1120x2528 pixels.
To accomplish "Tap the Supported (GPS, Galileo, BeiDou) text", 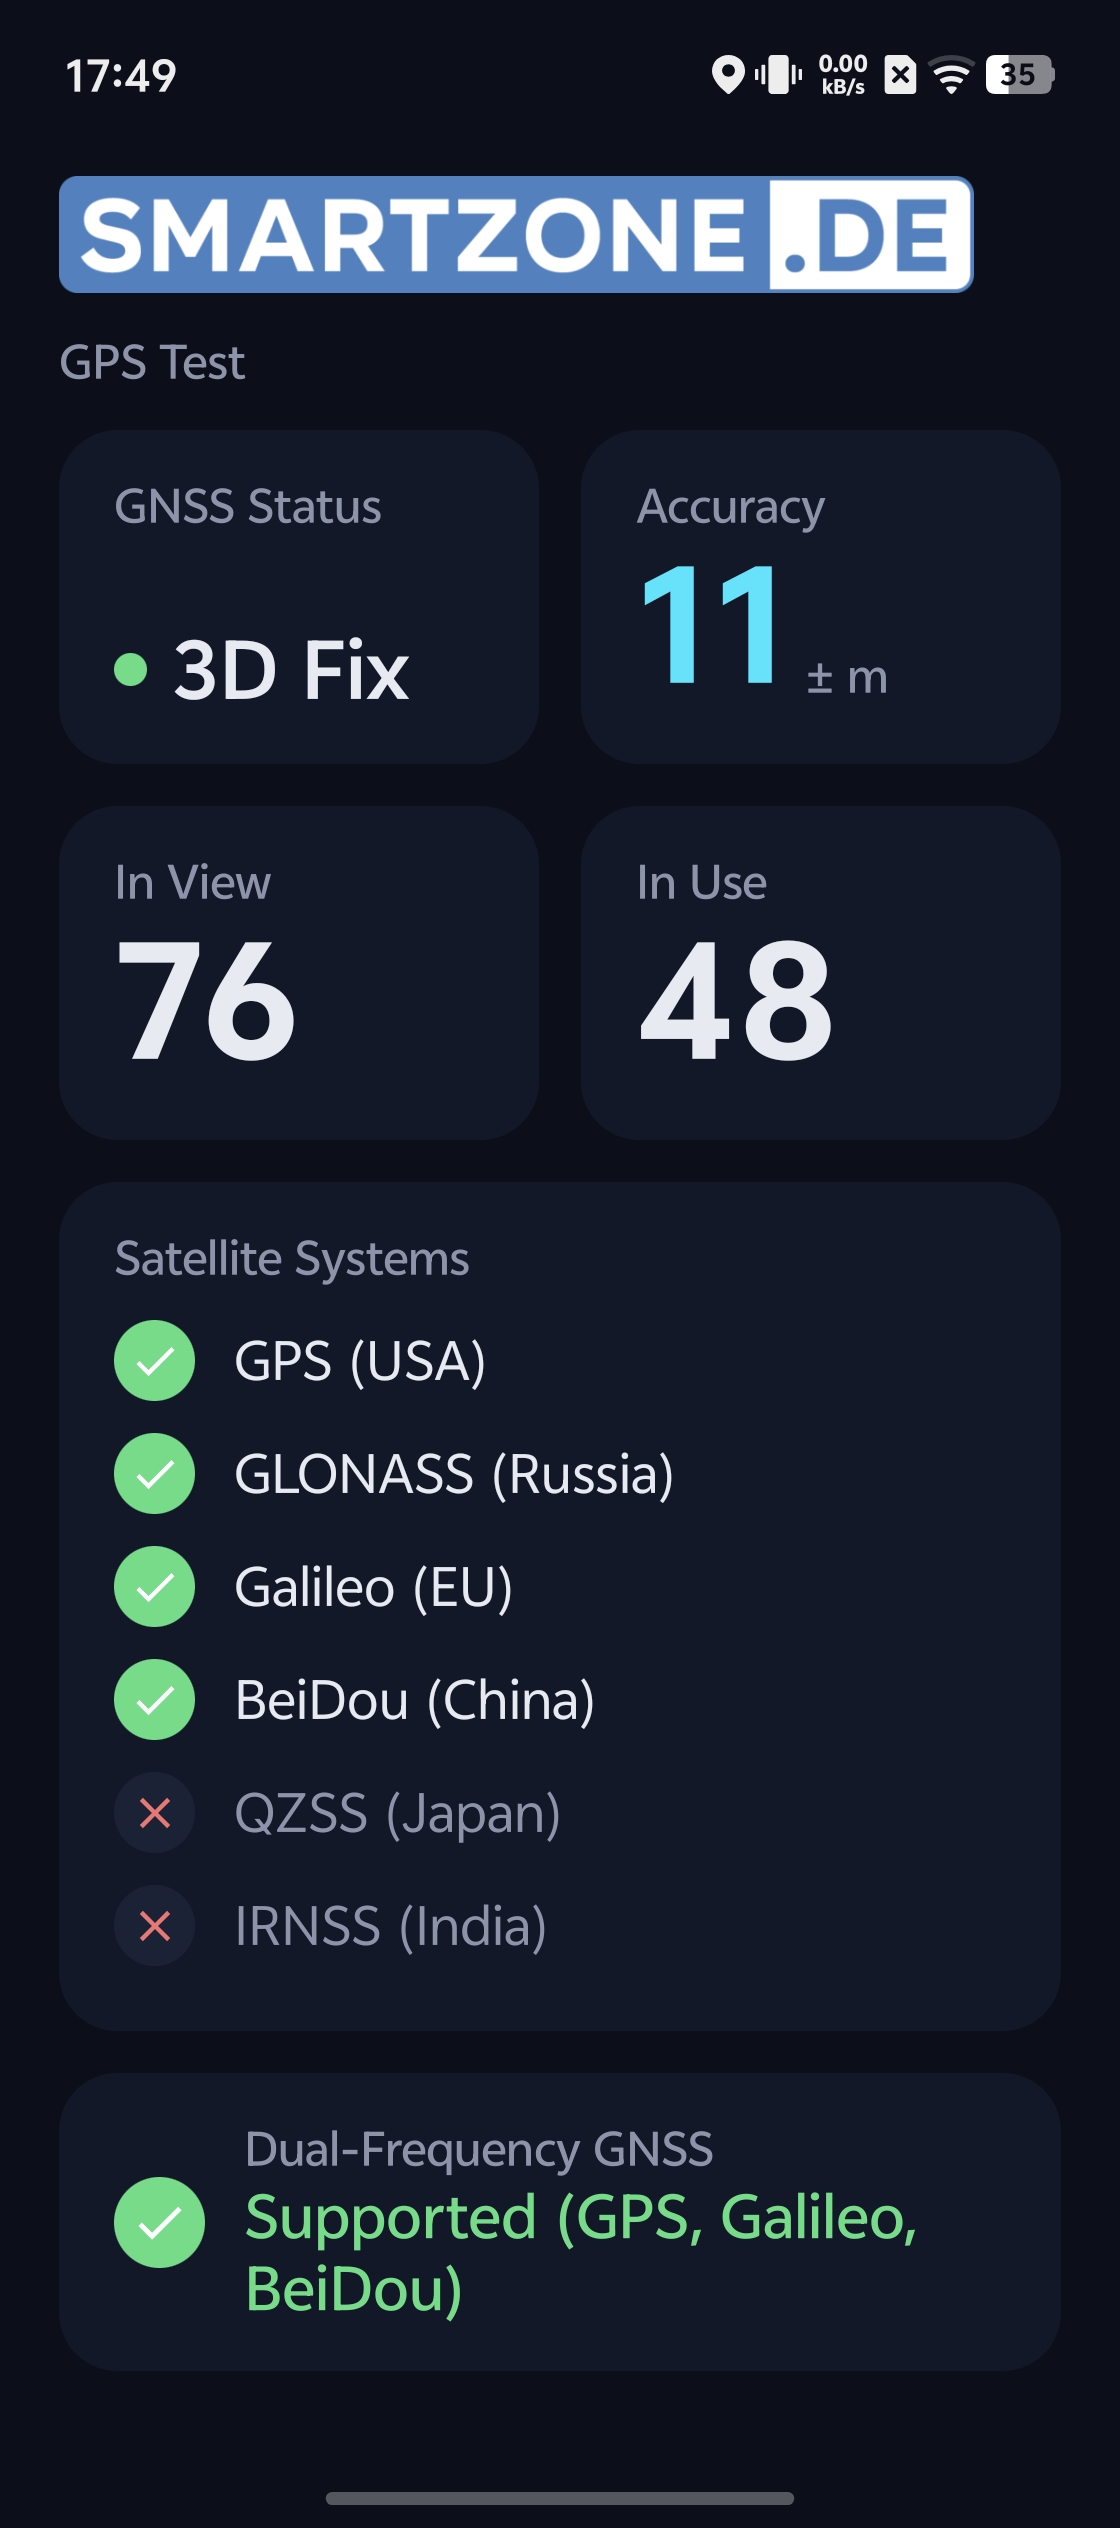I will pyautogui.click(x=581, y=2253).
